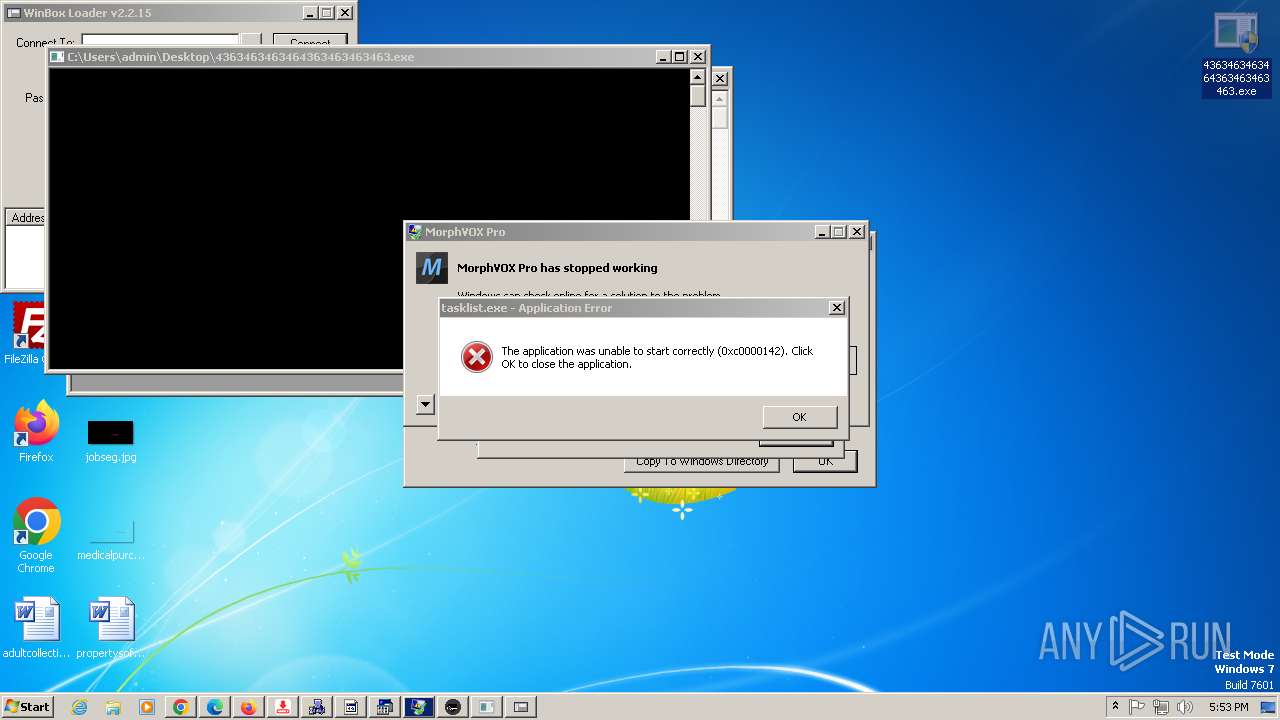Open the grey panel taskbar item
Viewport: 1280px width, 720px height.
click(487, 707)
